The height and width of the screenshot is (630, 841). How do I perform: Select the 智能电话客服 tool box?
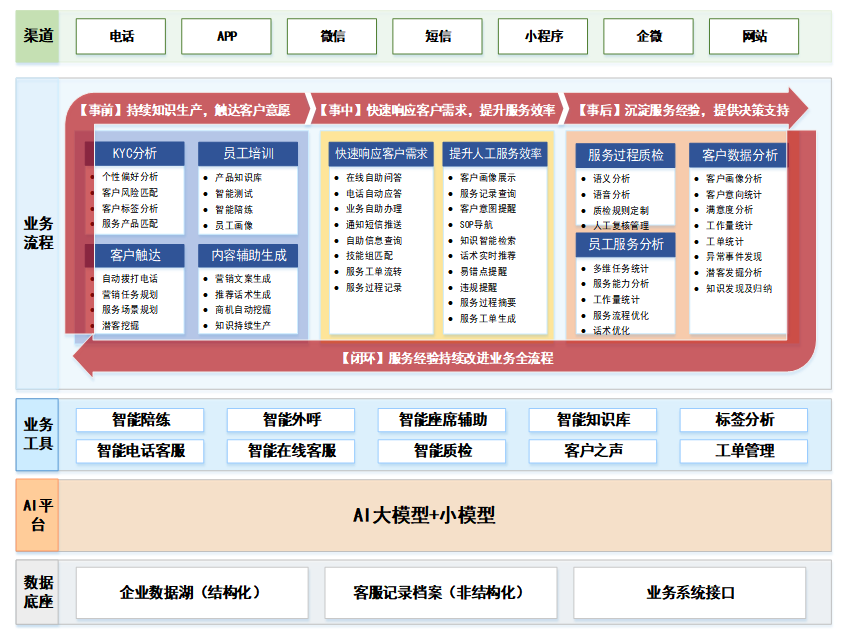pos(140,451)
